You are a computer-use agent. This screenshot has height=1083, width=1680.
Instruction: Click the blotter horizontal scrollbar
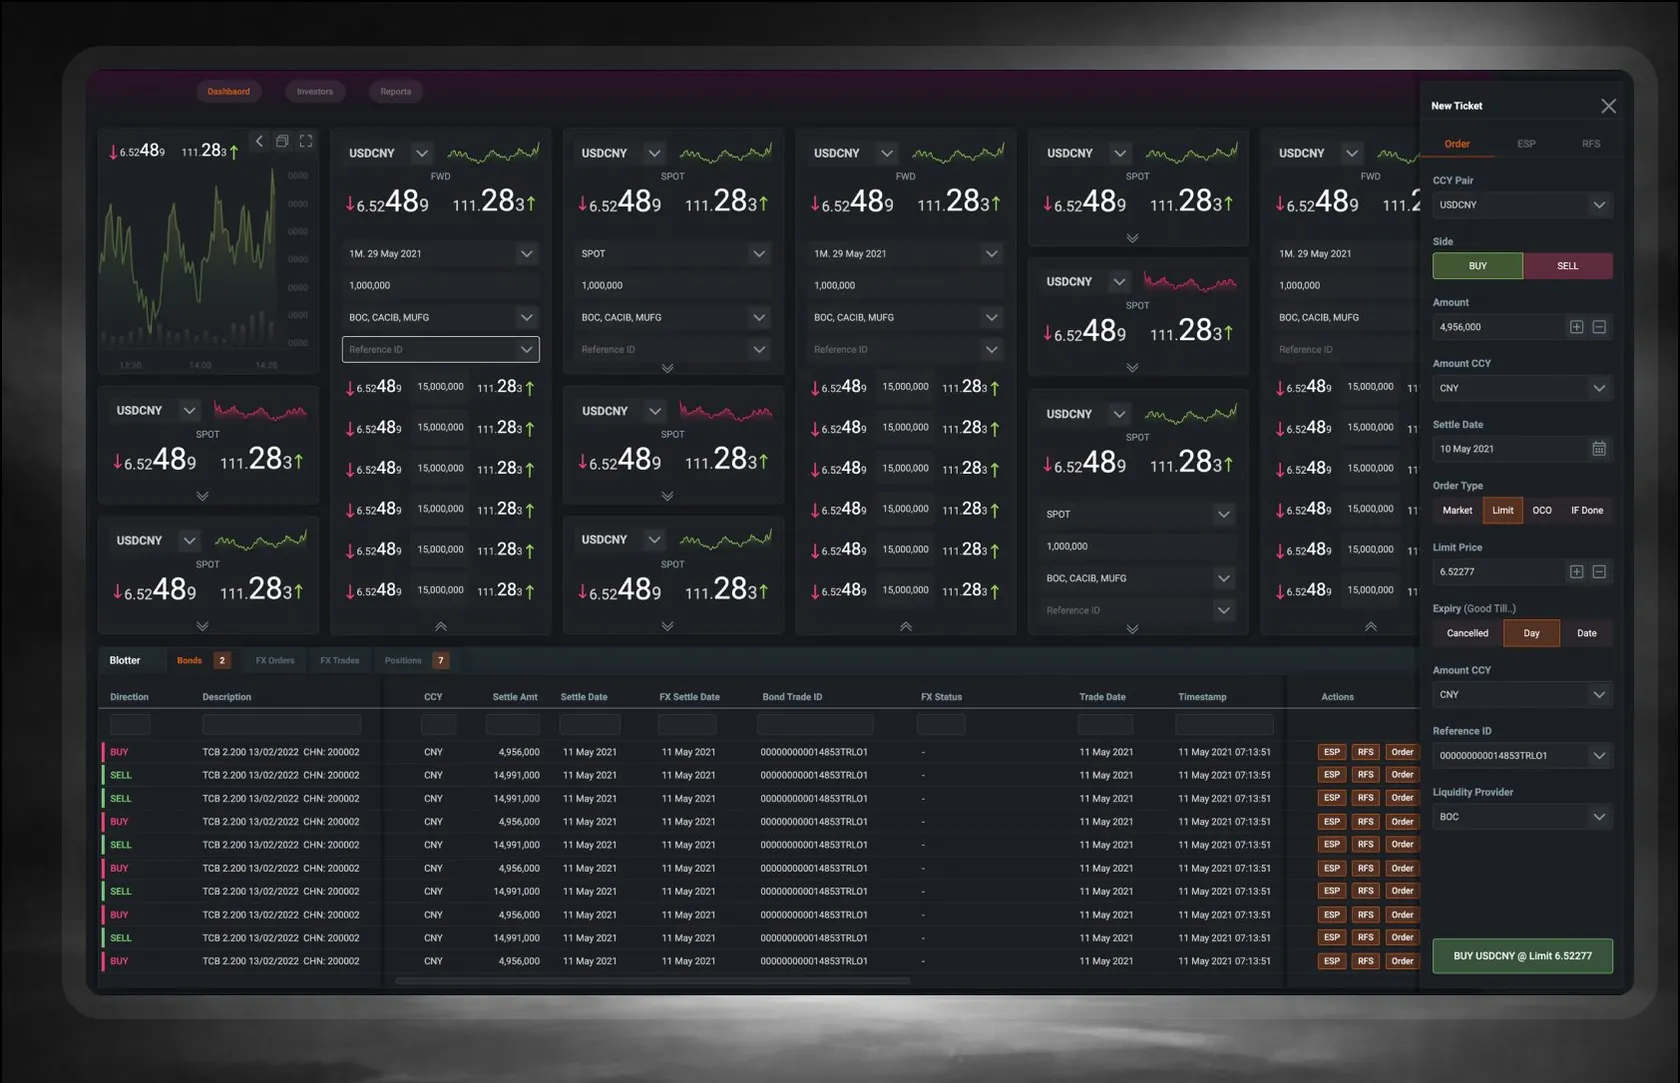(653, 981)
